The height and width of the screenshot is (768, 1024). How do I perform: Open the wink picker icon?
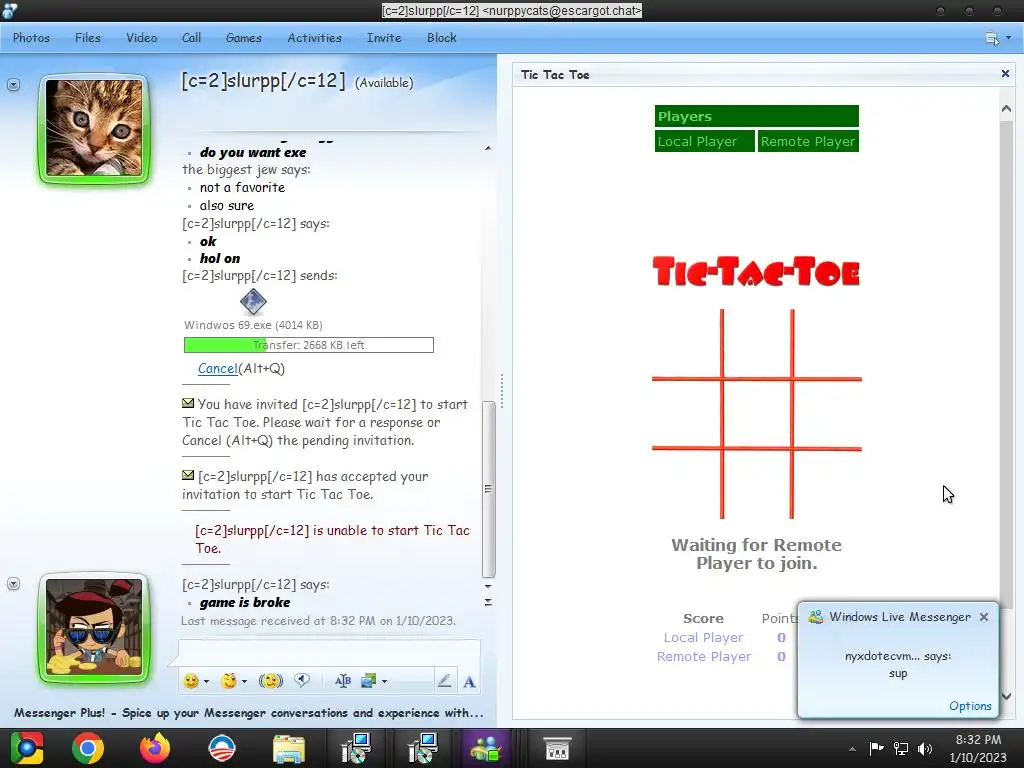pyautogui.click(x=229, y=681)
